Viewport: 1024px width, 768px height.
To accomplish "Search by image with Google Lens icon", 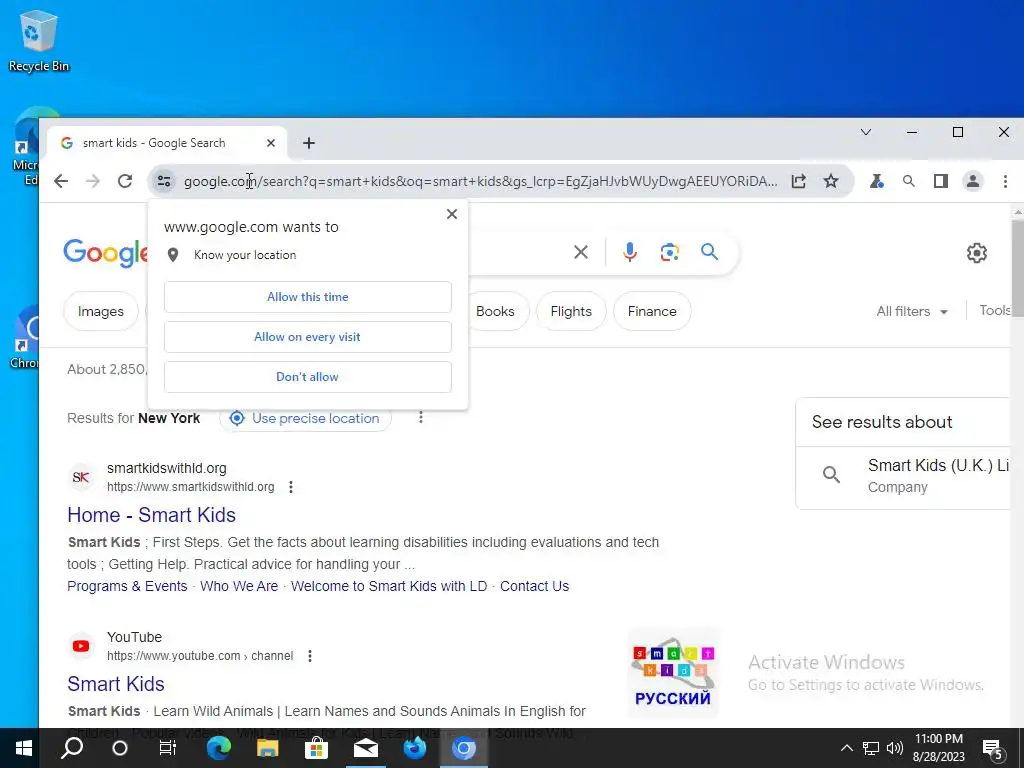I will [x=669, y=252].
